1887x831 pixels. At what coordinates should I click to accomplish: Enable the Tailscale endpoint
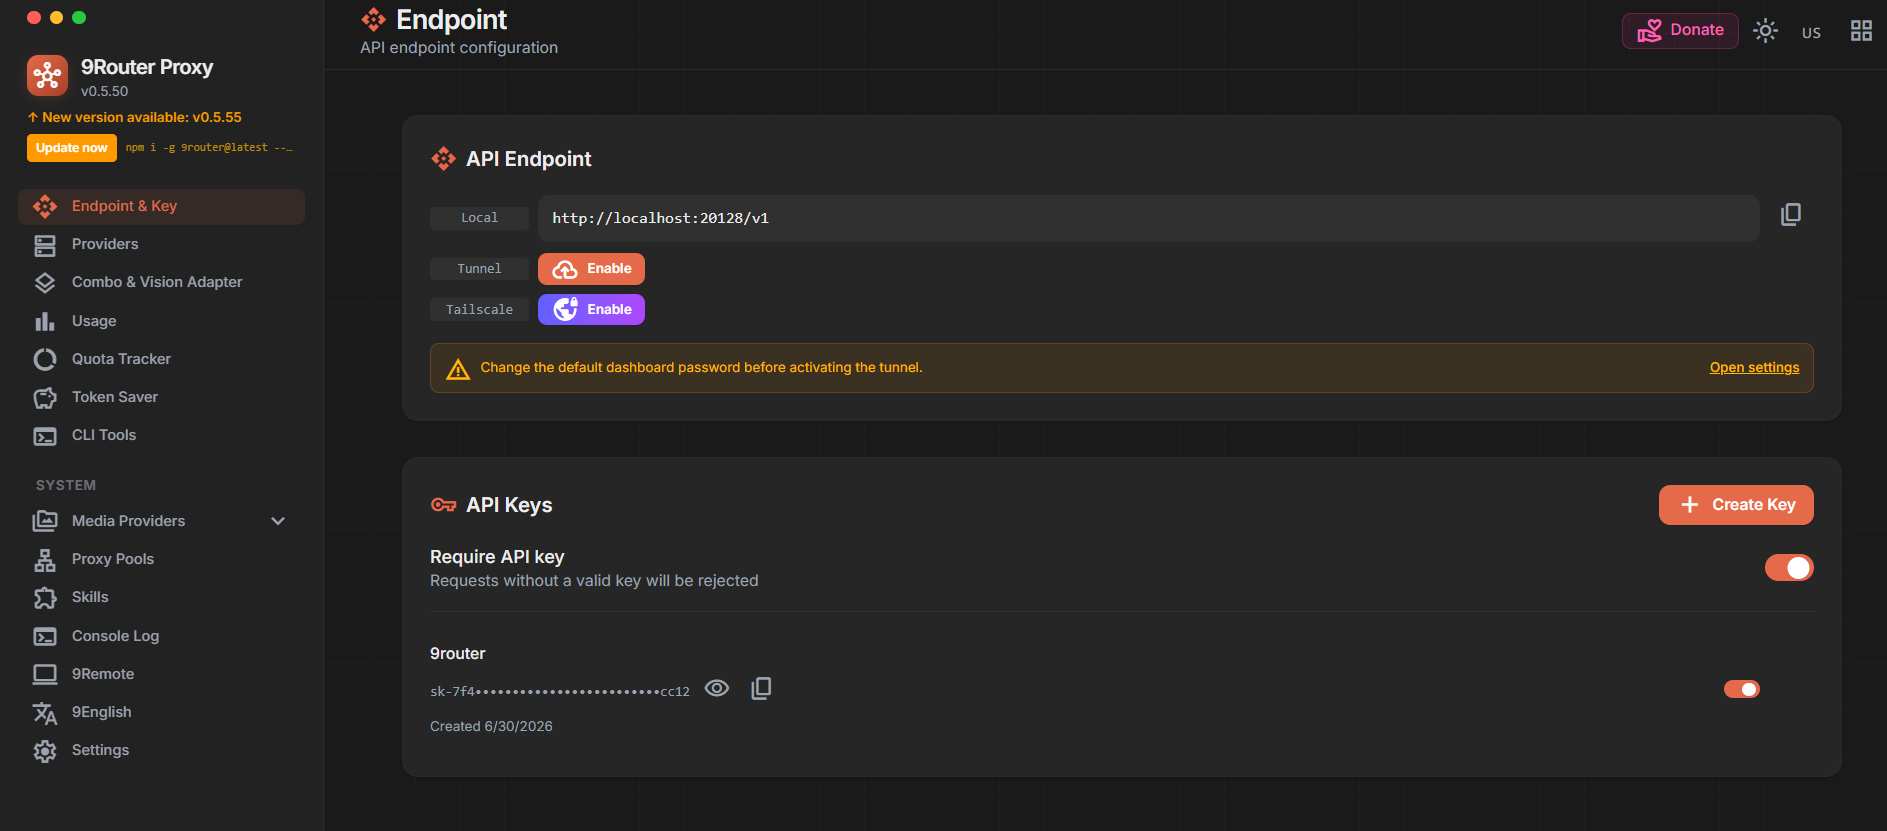tap(591, 310)
